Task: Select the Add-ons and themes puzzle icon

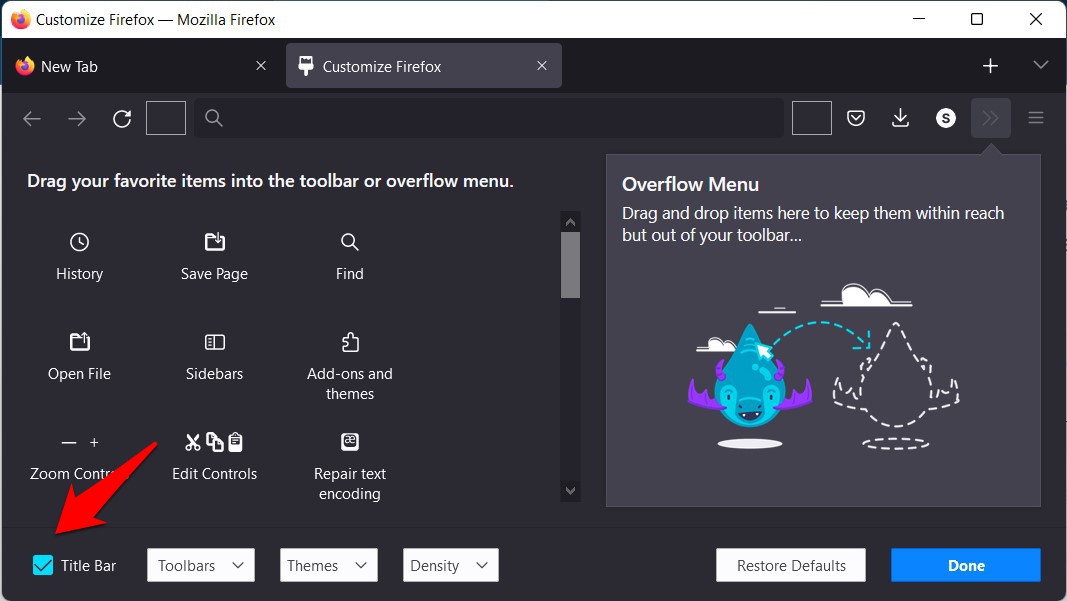Action: [x=349, y=342]
